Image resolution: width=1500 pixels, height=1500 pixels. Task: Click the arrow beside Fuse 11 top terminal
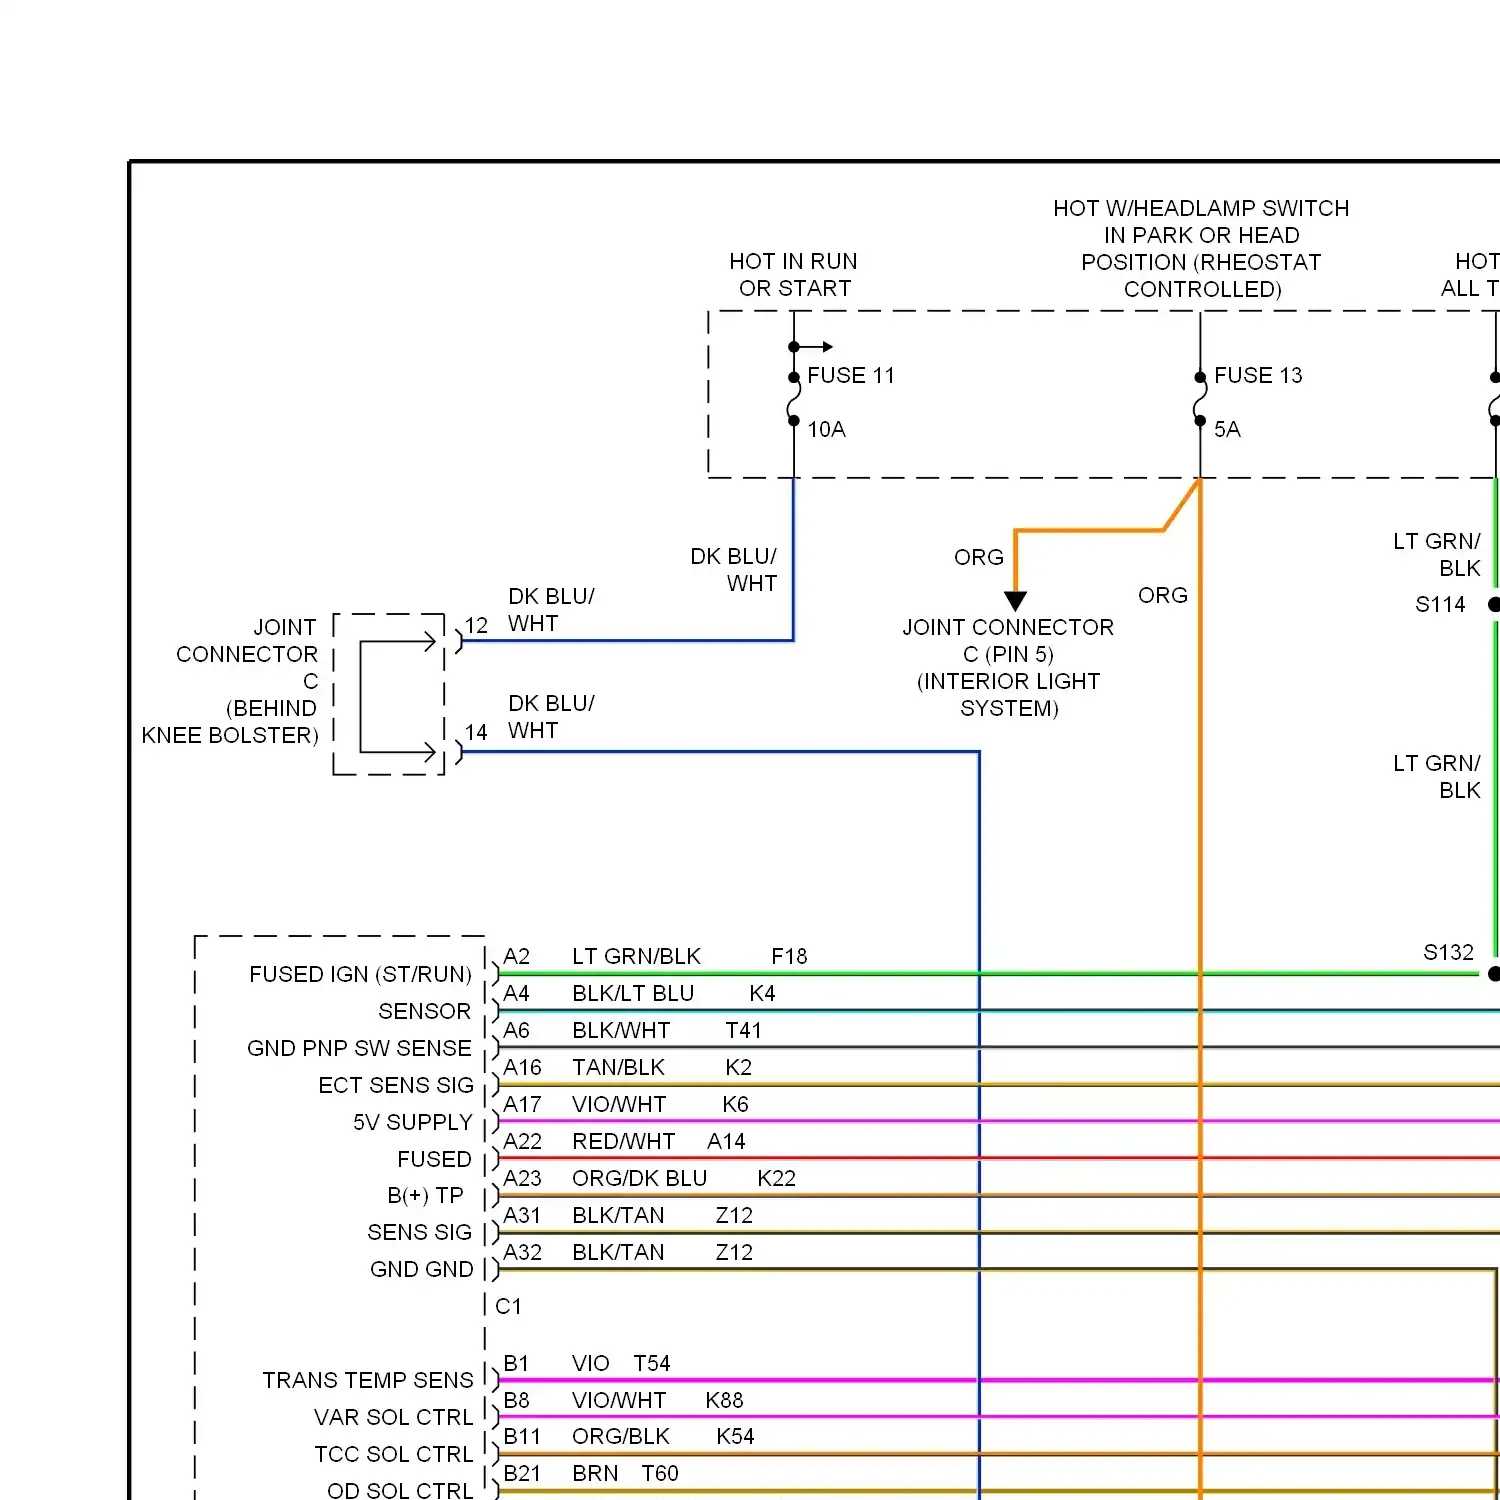coord(814,347)
